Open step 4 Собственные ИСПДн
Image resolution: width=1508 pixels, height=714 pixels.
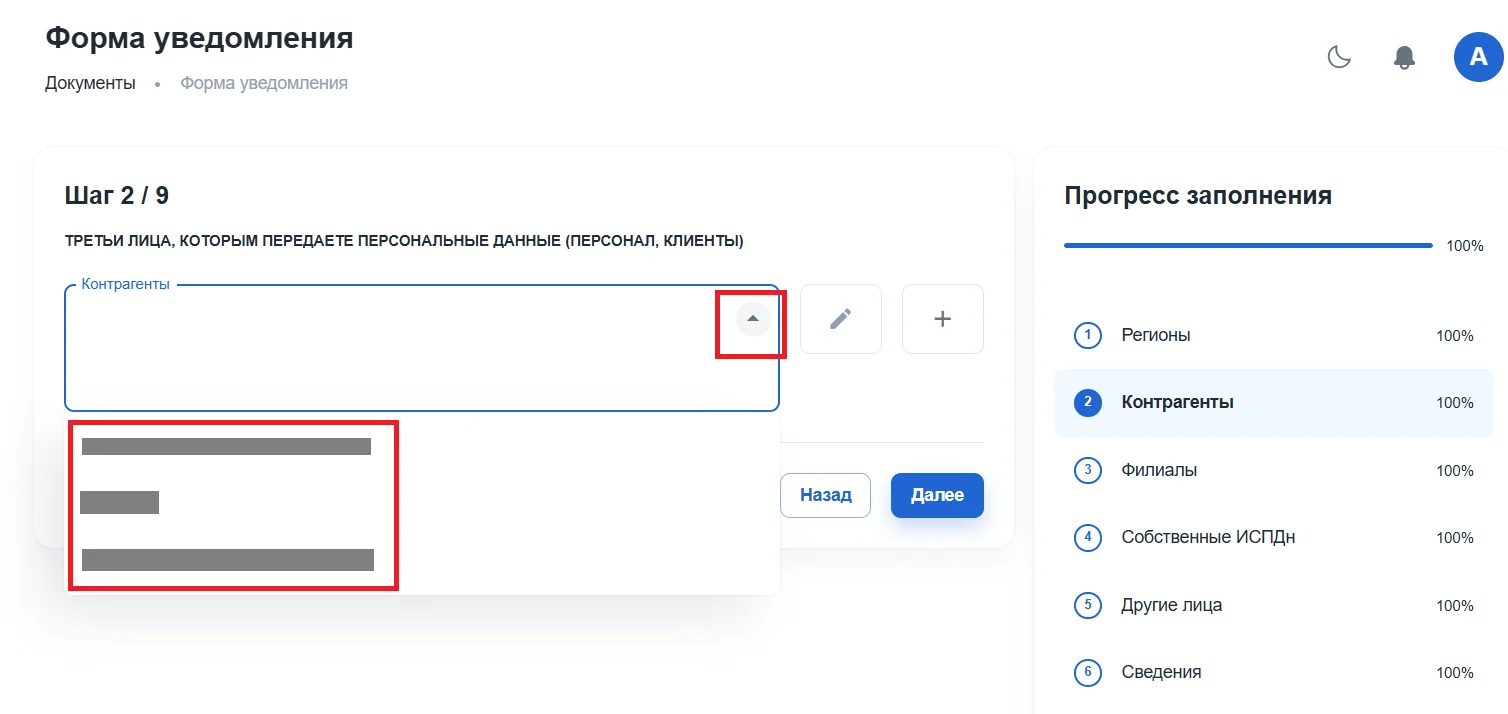pos(1273,537)
